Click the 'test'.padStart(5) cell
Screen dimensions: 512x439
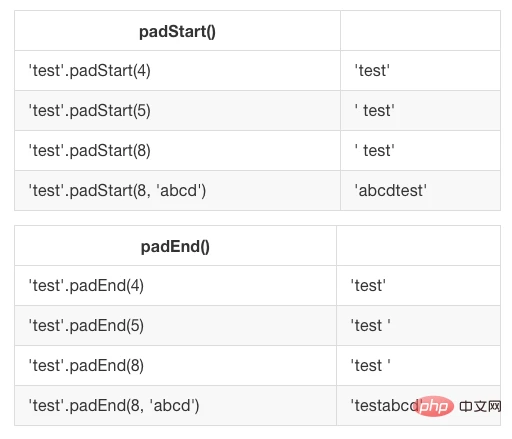177,111
